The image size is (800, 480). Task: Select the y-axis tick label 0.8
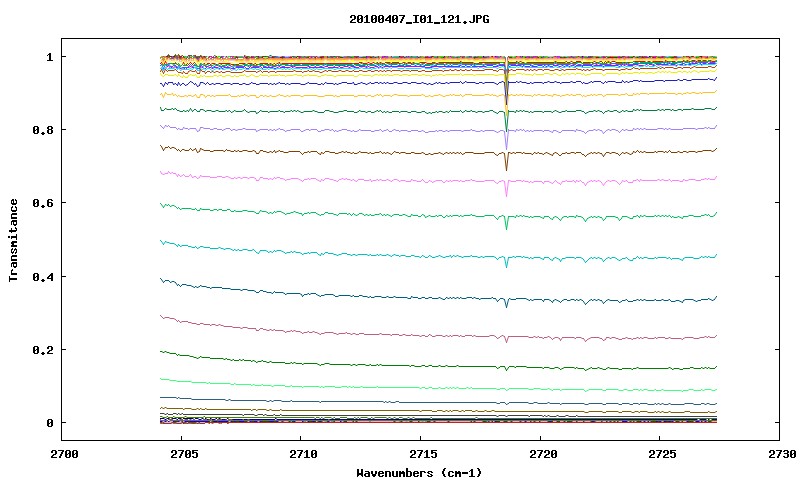[43, 130]
